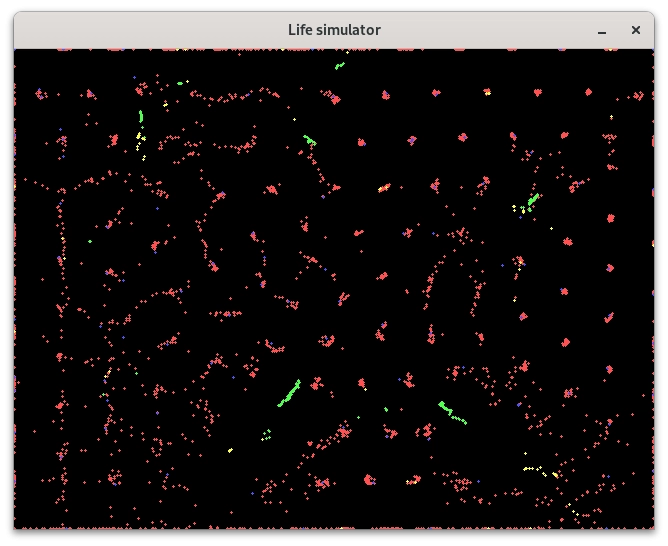The image size is (668, 546).
Task: Close the Life simulator window
Action: [x=636, y=30]
